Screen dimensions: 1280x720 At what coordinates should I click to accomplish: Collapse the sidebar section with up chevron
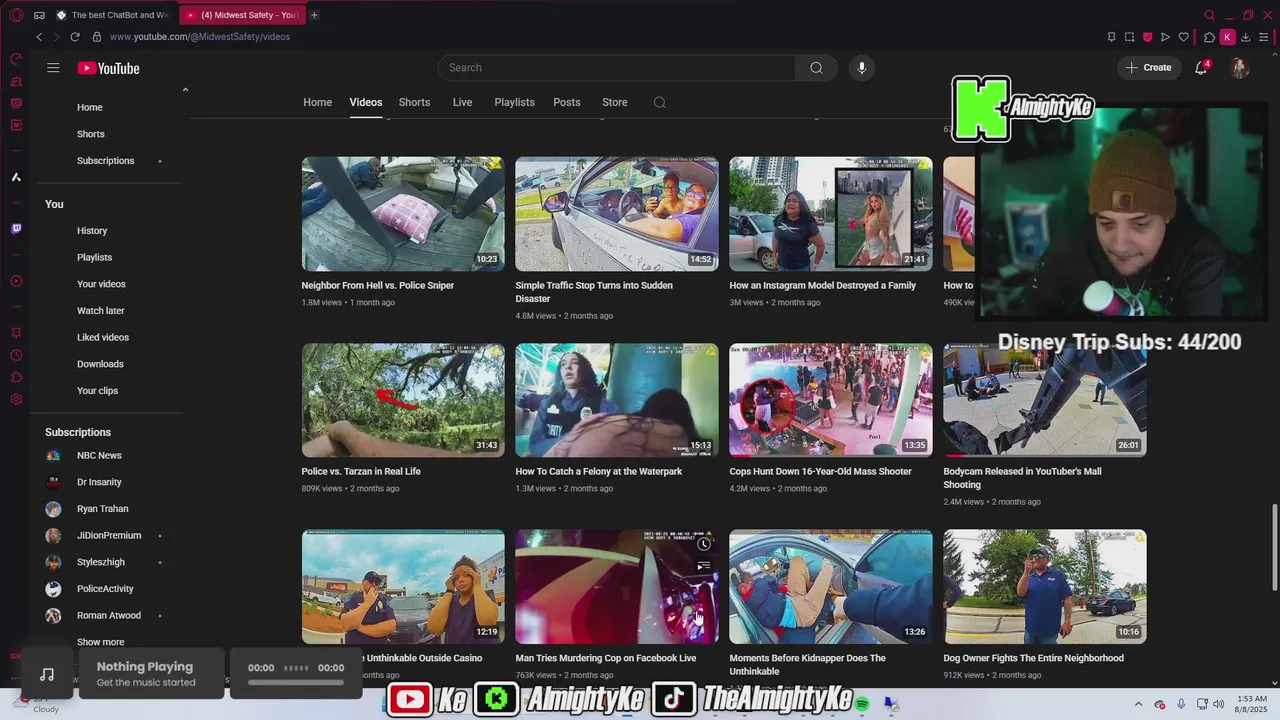click(x=185, y=90)
